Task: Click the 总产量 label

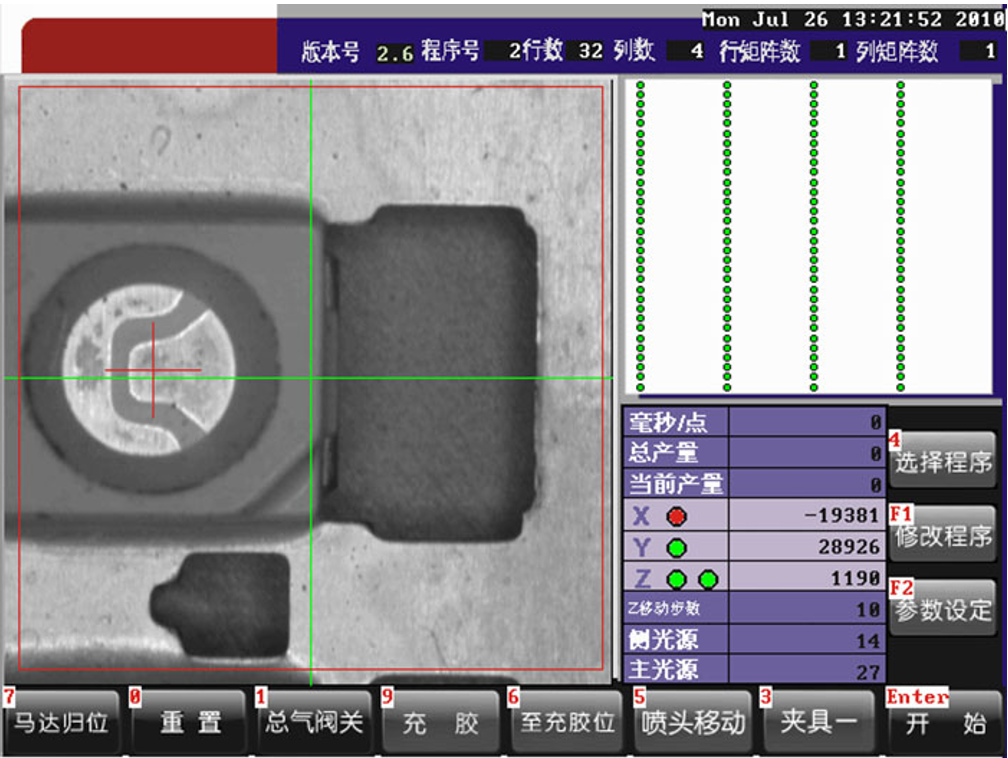Action: click(x=663, y=453)
